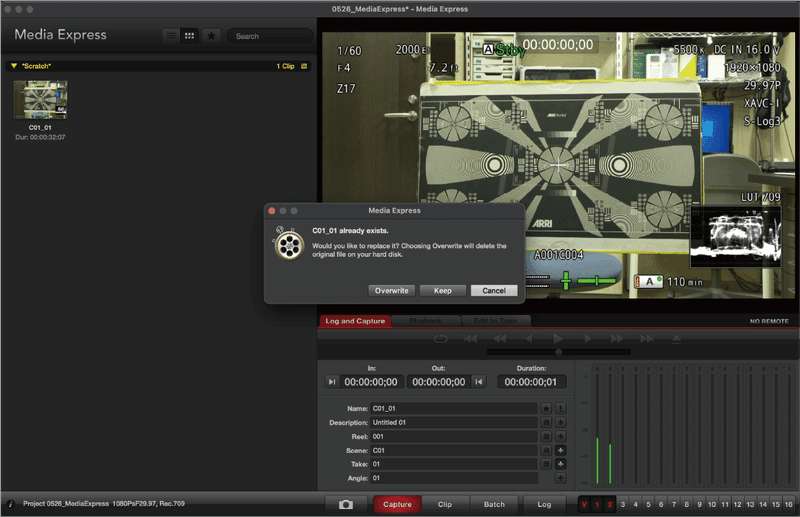Enable audio channel 8

(687, 504)
